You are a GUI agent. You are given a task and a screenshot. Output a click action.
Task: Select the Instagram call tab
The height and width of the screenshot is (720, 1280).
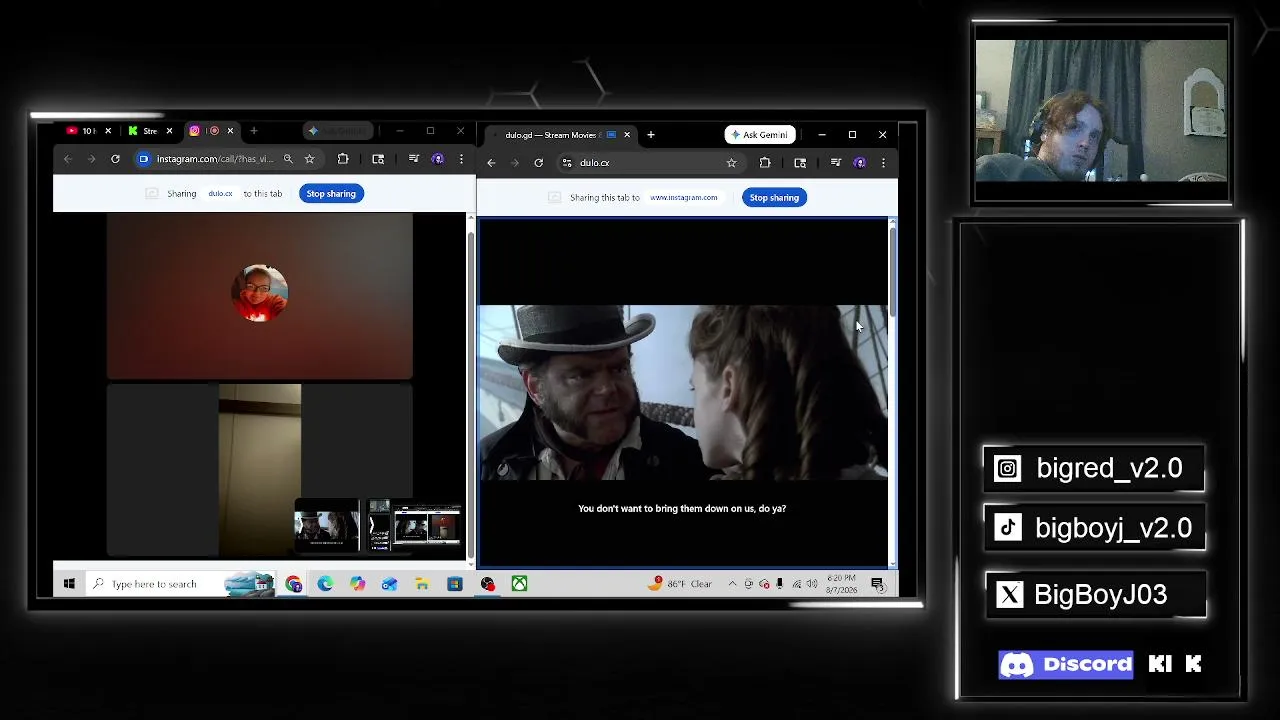210,131
